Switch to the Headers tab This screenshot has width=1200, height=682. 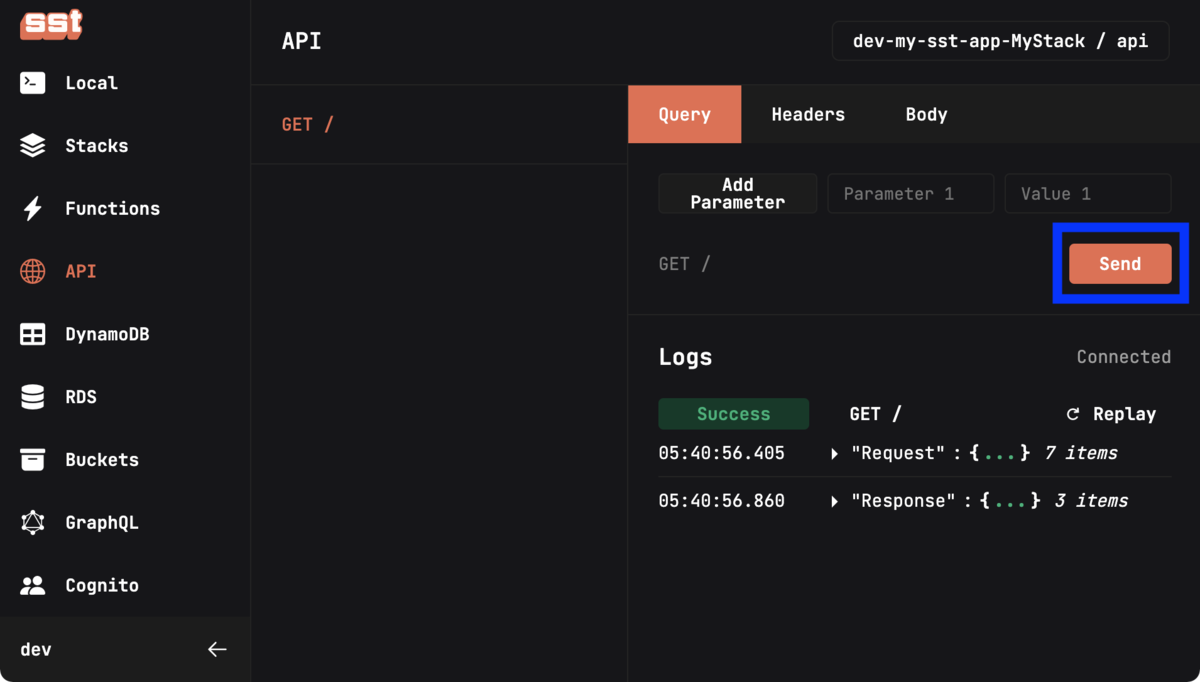(x=807, y=114)
